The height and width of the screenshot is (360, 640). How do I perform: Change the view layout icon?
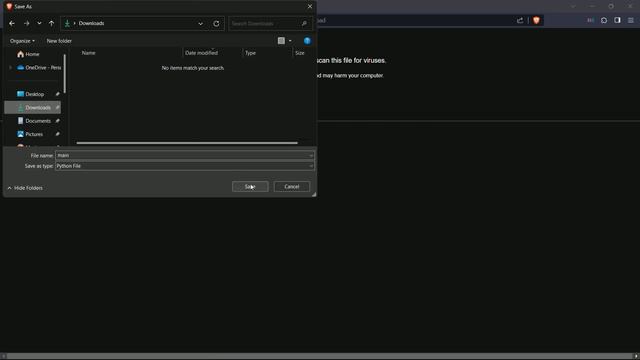coord(281,41)
